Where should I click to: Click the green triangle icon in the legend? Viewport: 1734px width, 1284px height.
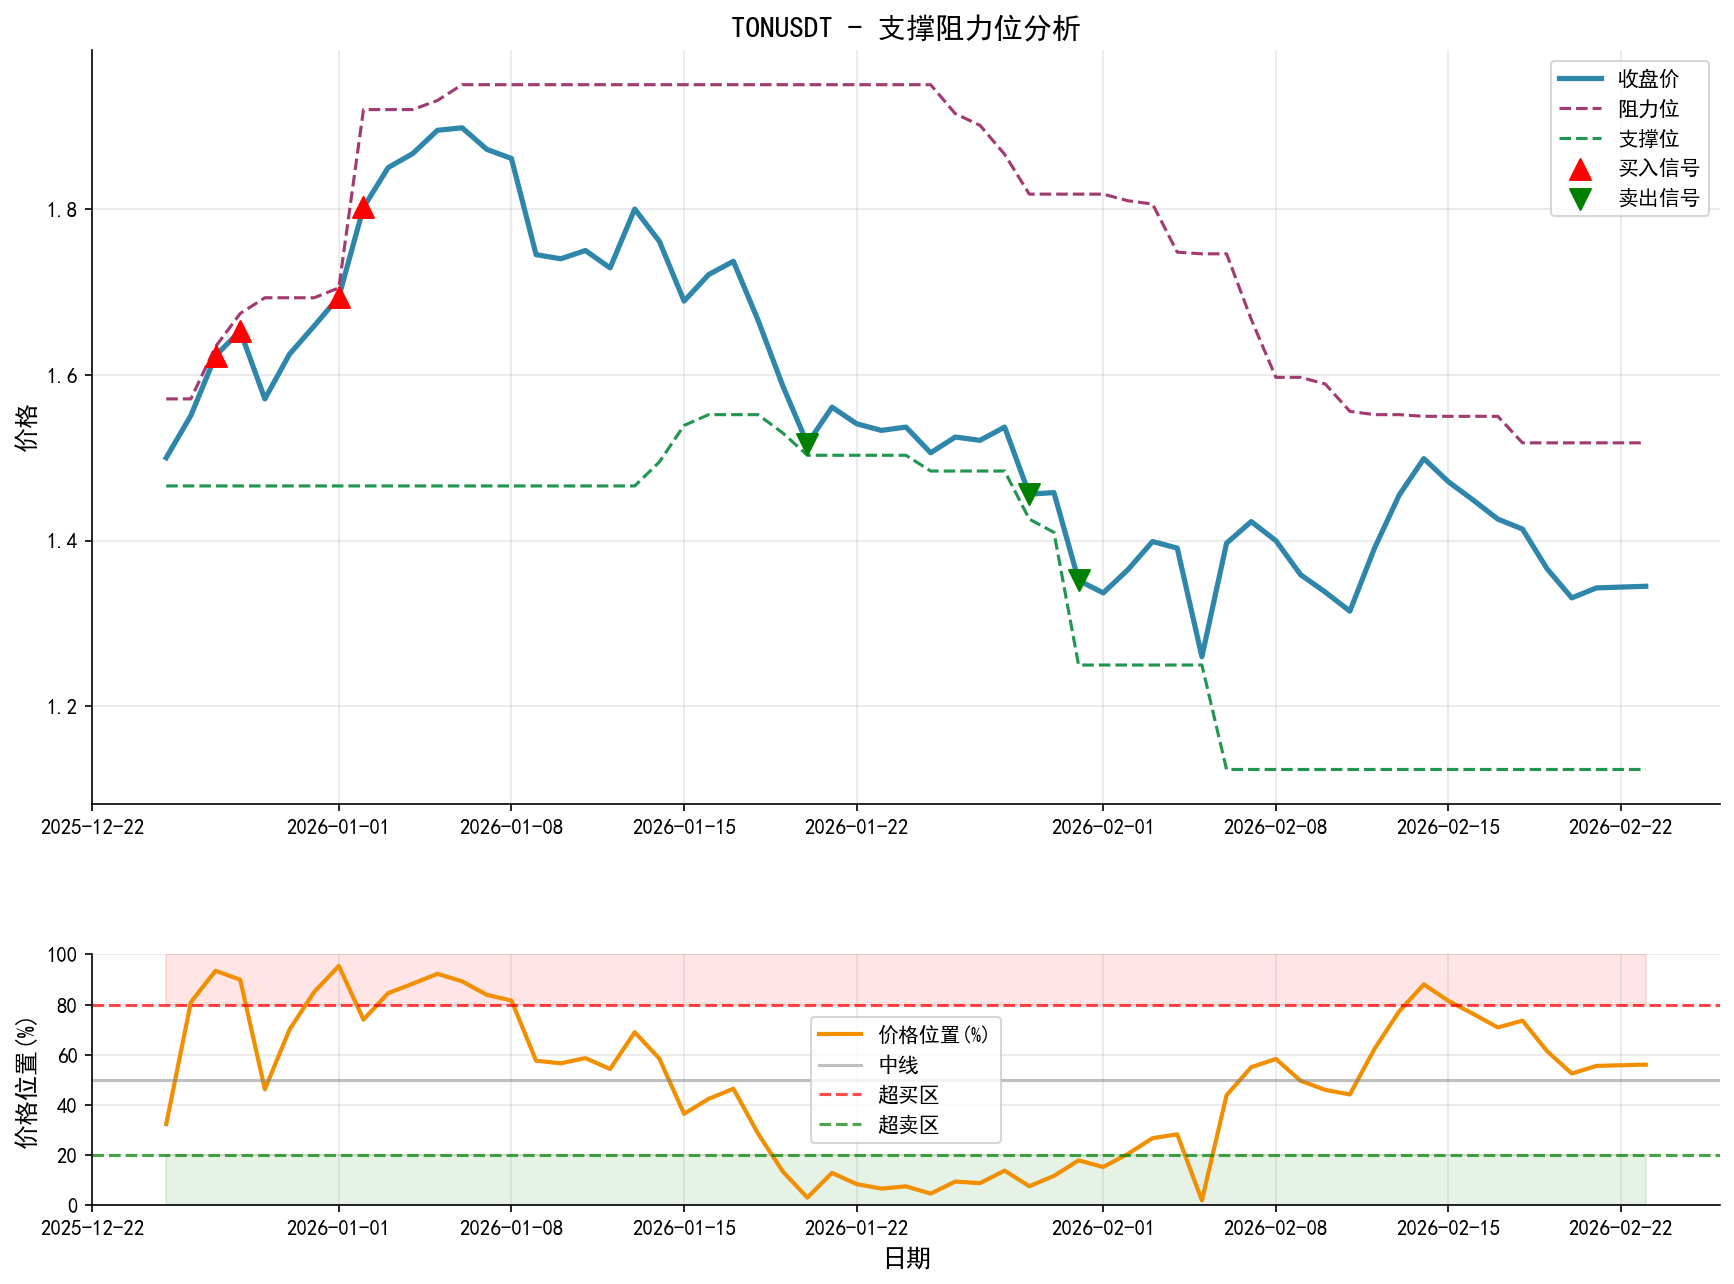coord(1578,199)
